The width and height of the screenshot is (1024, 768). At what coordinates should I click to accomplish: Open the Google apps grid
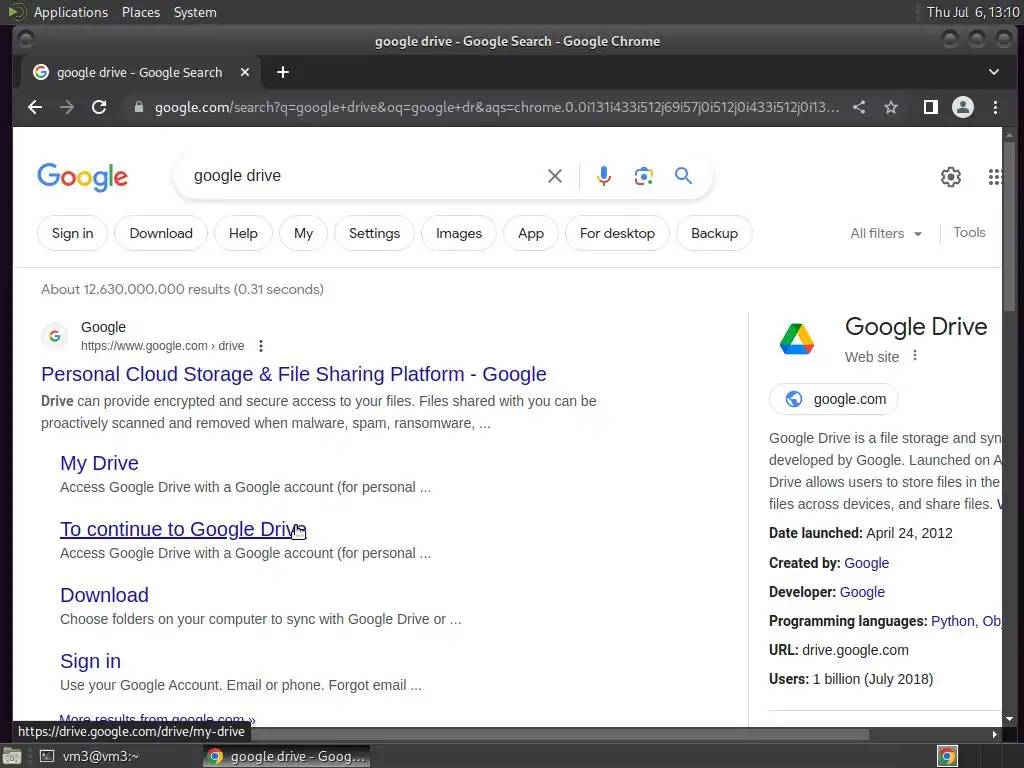(995, 176)
